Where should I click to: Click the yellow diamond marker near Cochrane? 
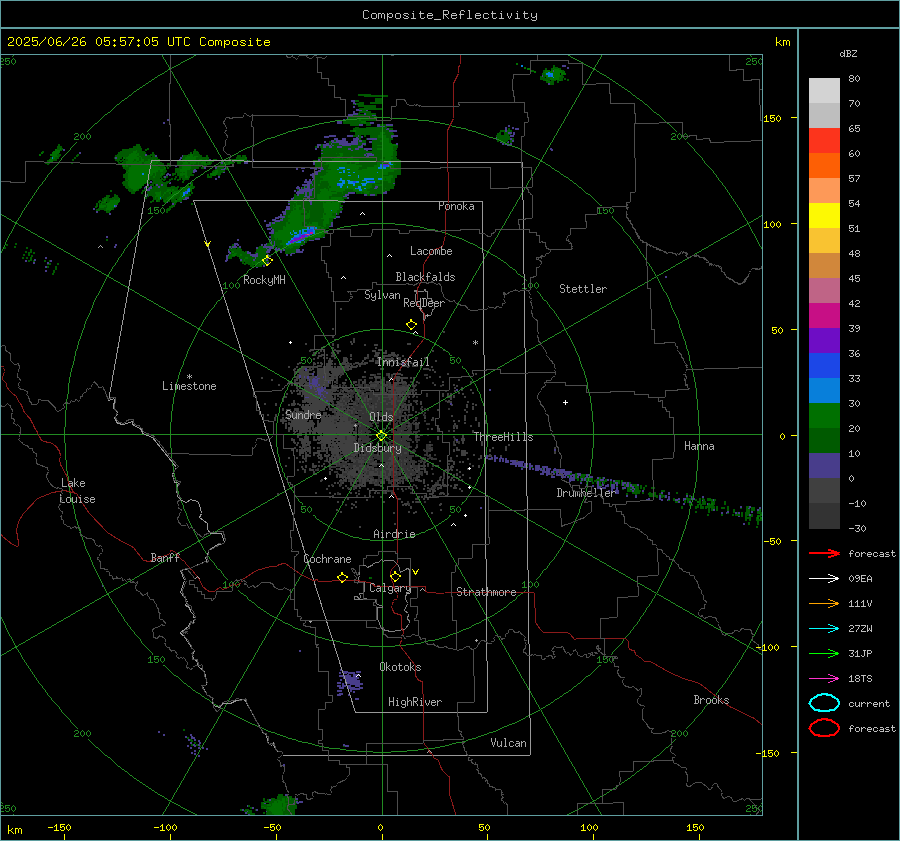[343, 577]
